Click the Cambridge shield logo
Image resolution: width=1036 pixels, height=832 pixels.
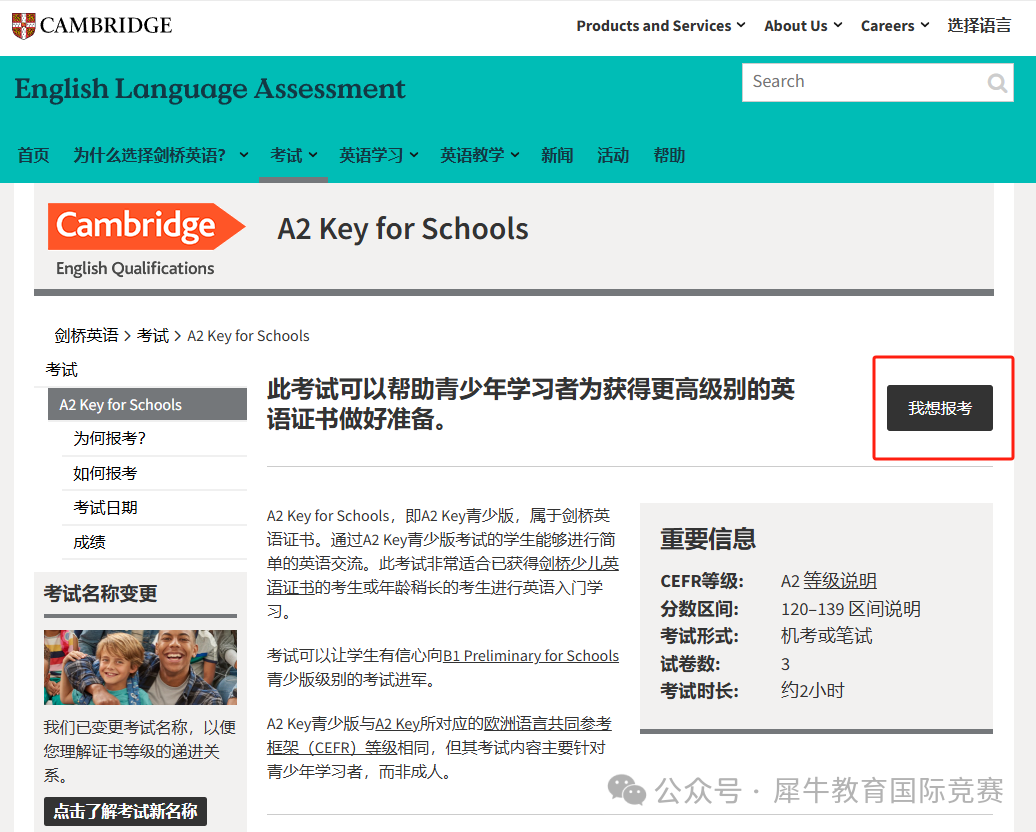(24, 26)
